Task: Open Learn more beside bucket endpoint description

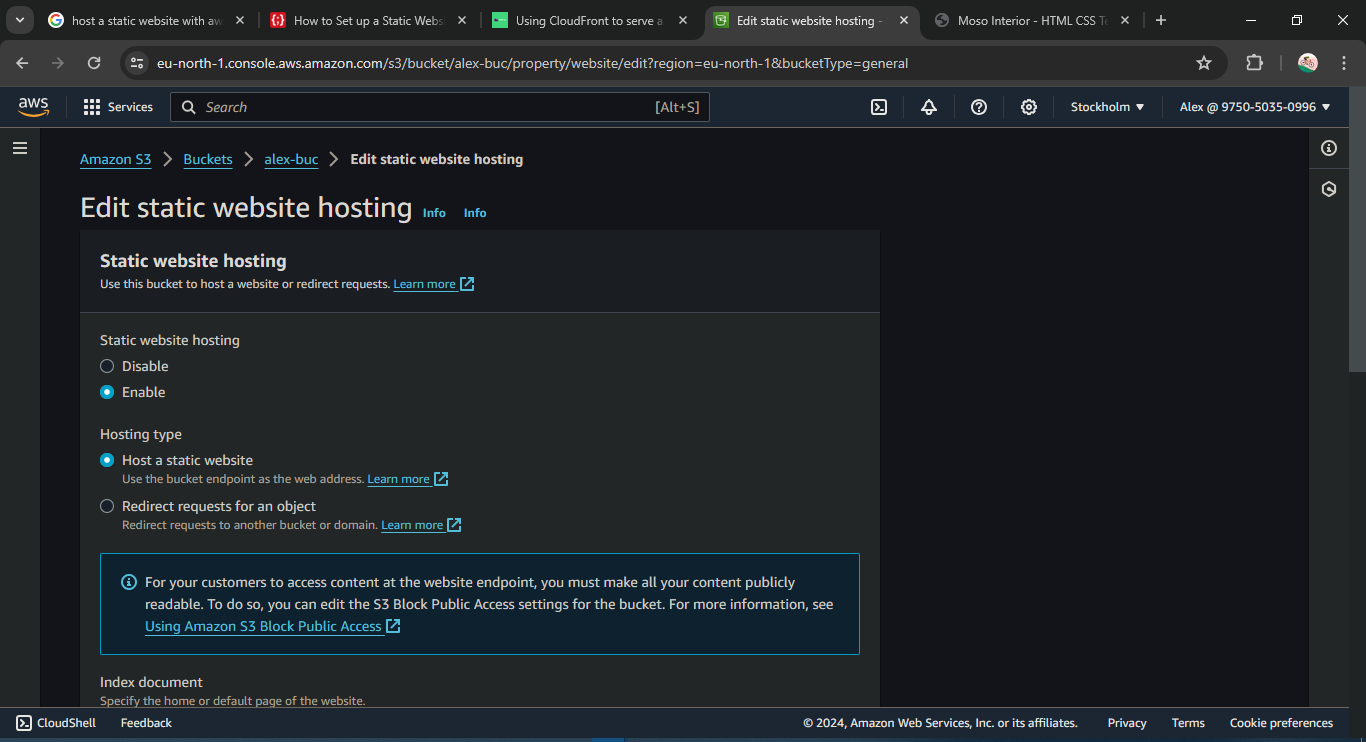Action: coord(407,479)
